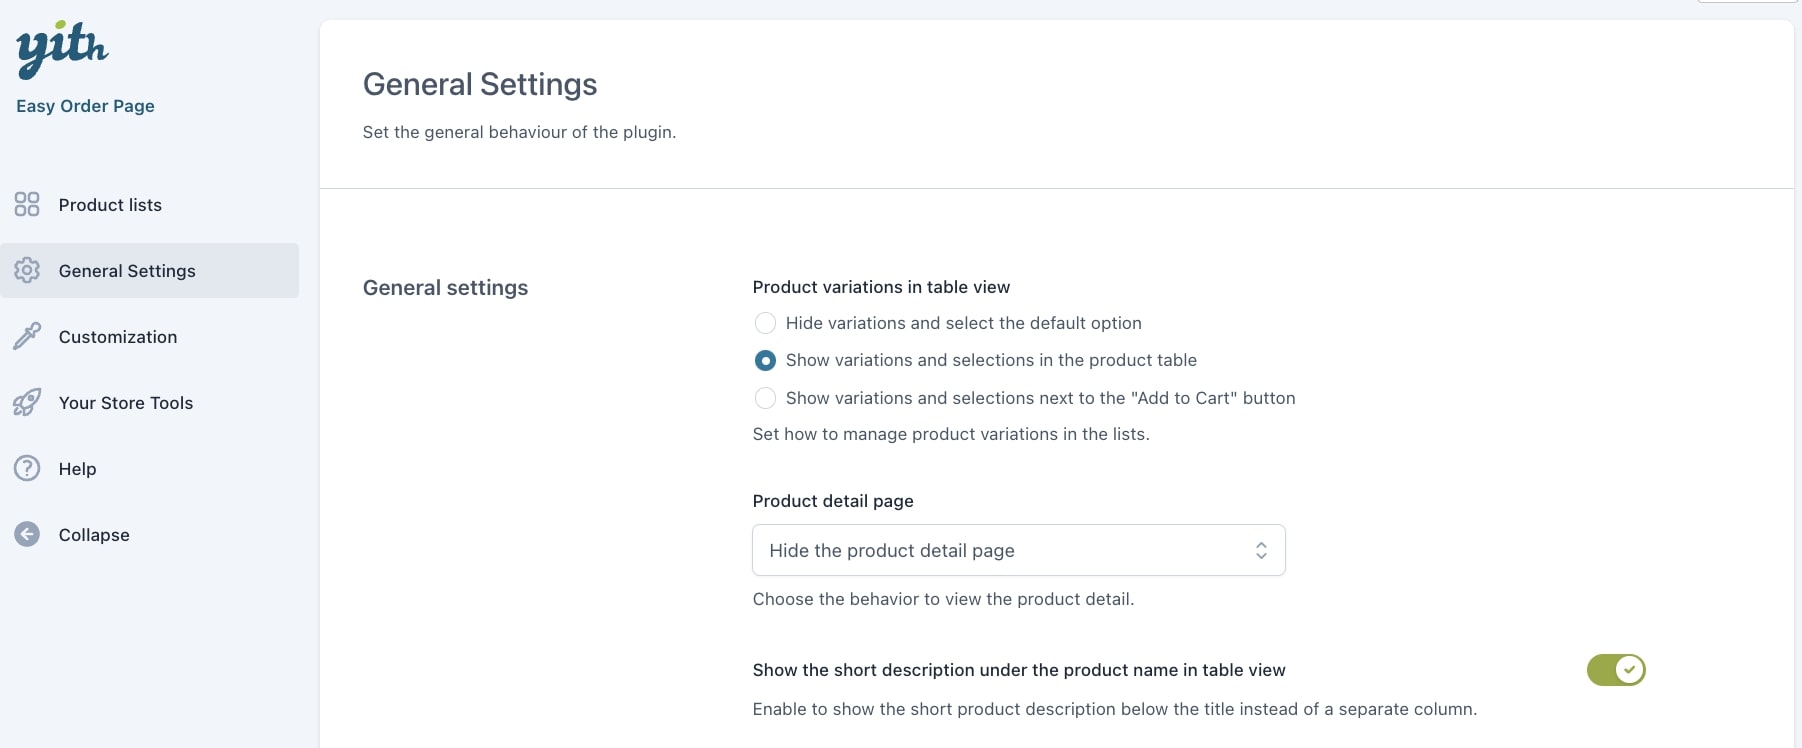
Task: Click 'Show the short description under' label
Action: (1019, 670)
